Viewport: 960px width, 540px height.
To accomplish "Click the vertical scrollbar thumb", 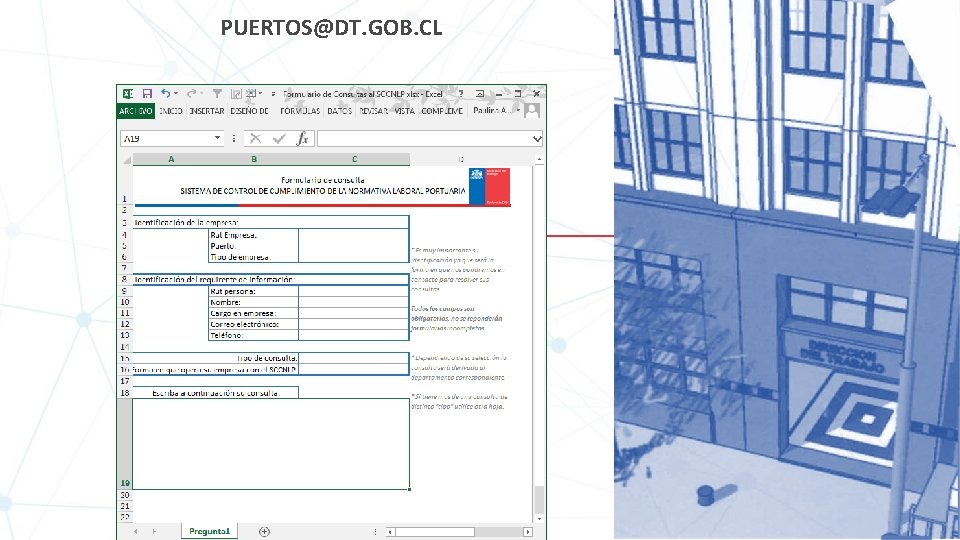I will pos(539,500).
